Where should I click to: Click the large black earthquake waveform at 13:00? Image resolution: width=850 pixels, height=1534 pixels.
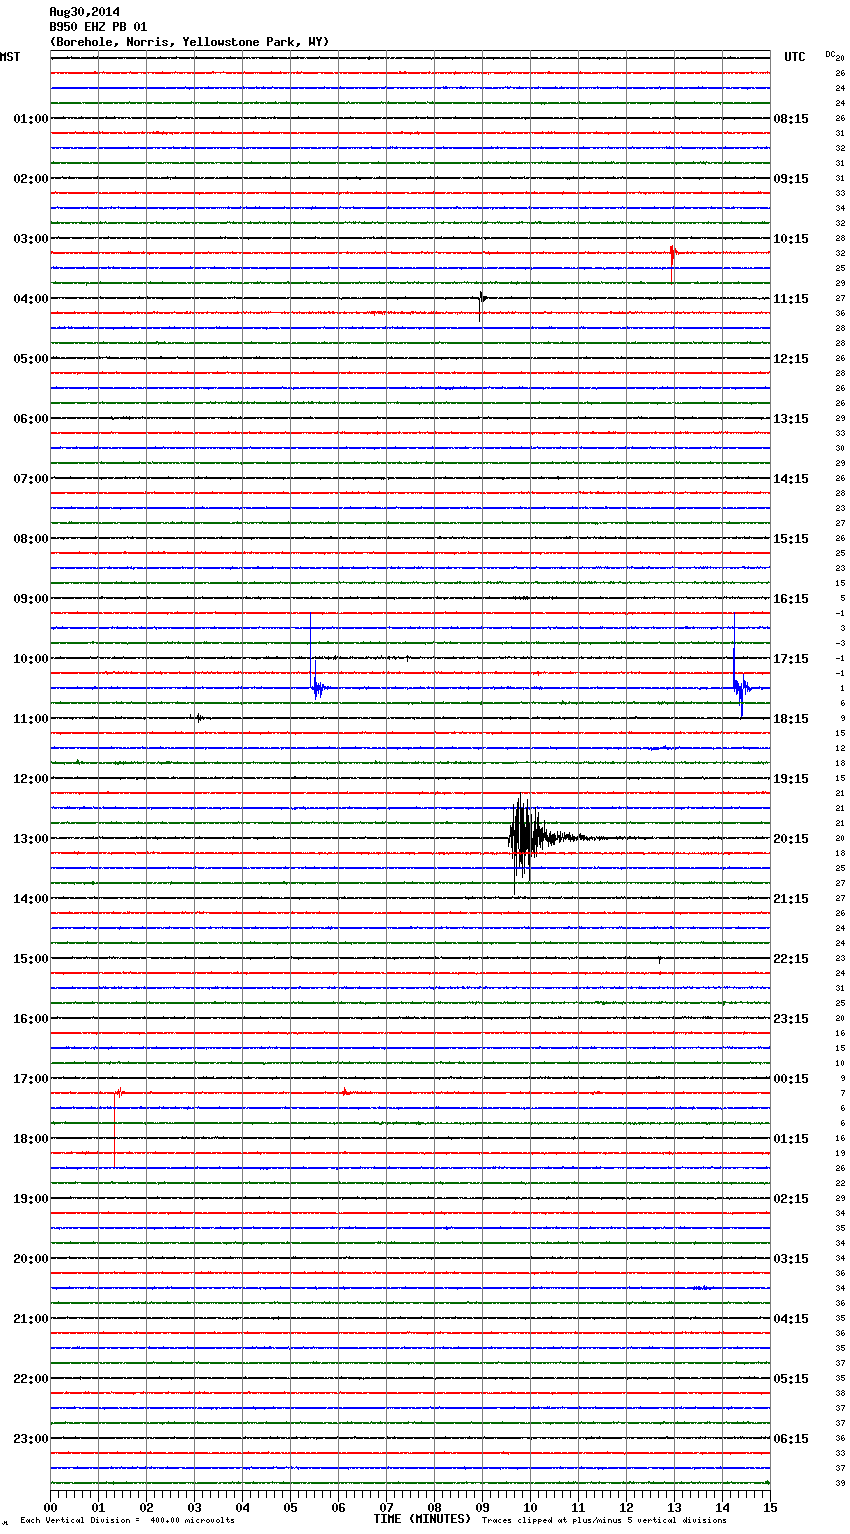[x=524, y=838]
